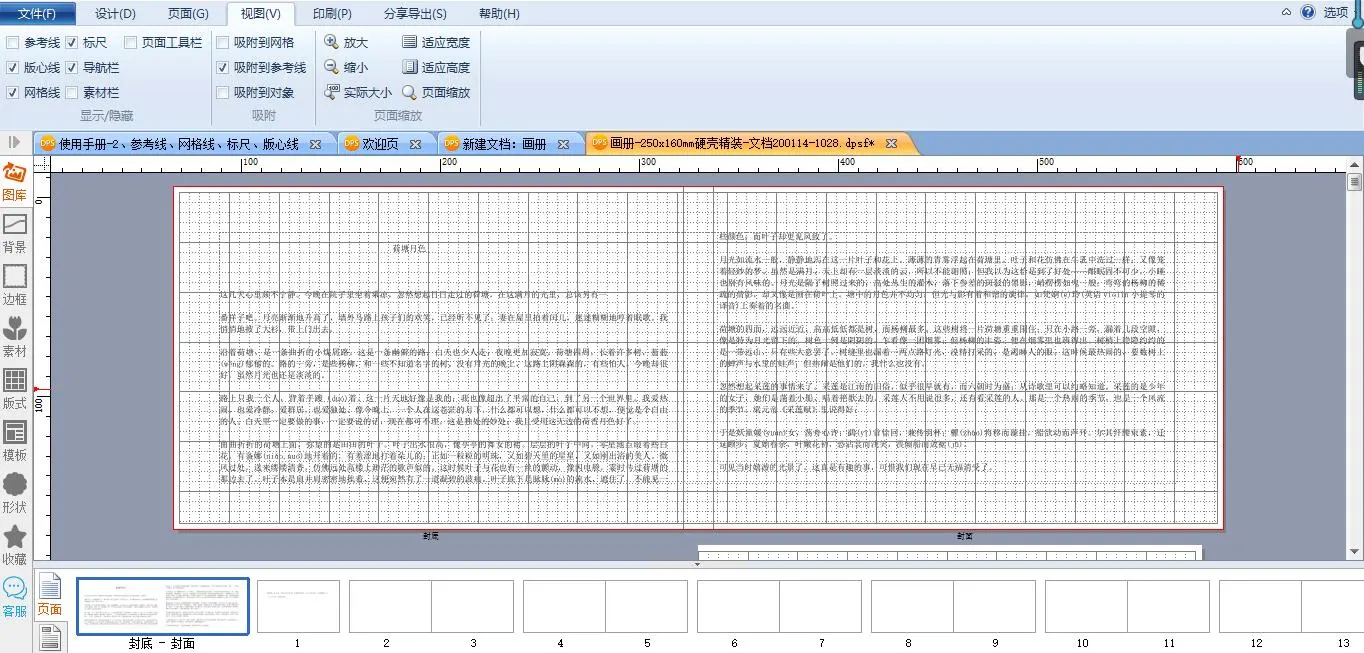Collapse page navigator with small triangle handle
The image size is (1364, 653).
coord(697,565)
